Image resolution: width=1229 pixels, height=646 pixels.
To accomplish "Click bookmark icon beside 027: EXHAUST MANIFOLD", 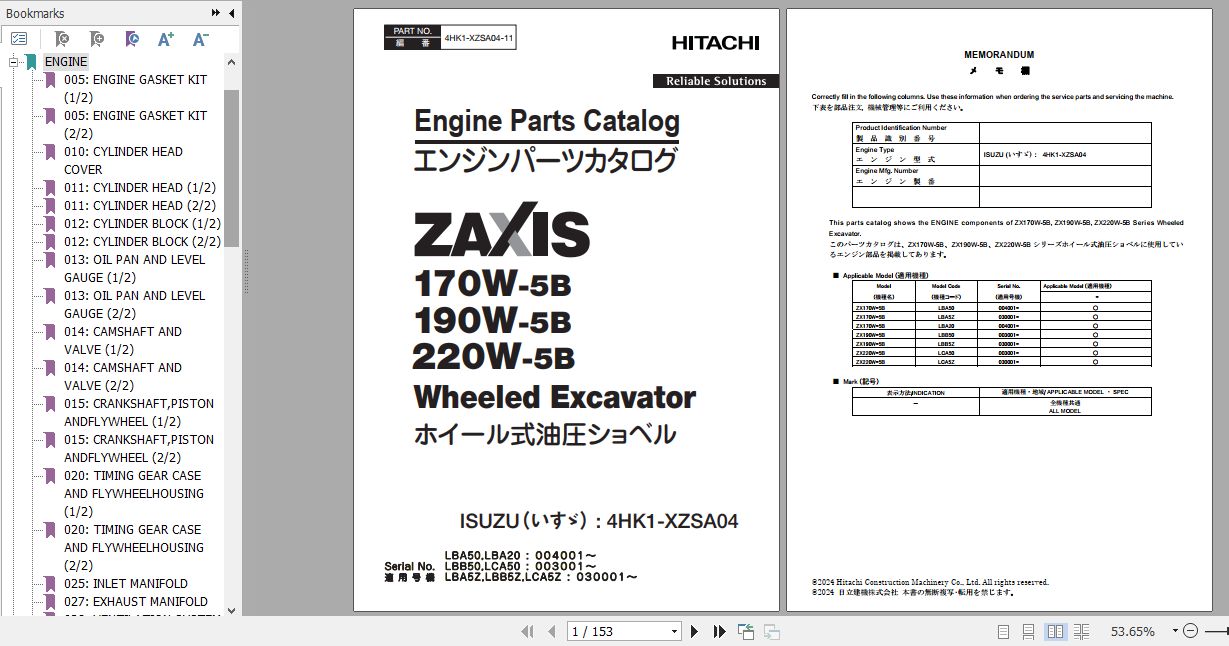I will [51, 602].
